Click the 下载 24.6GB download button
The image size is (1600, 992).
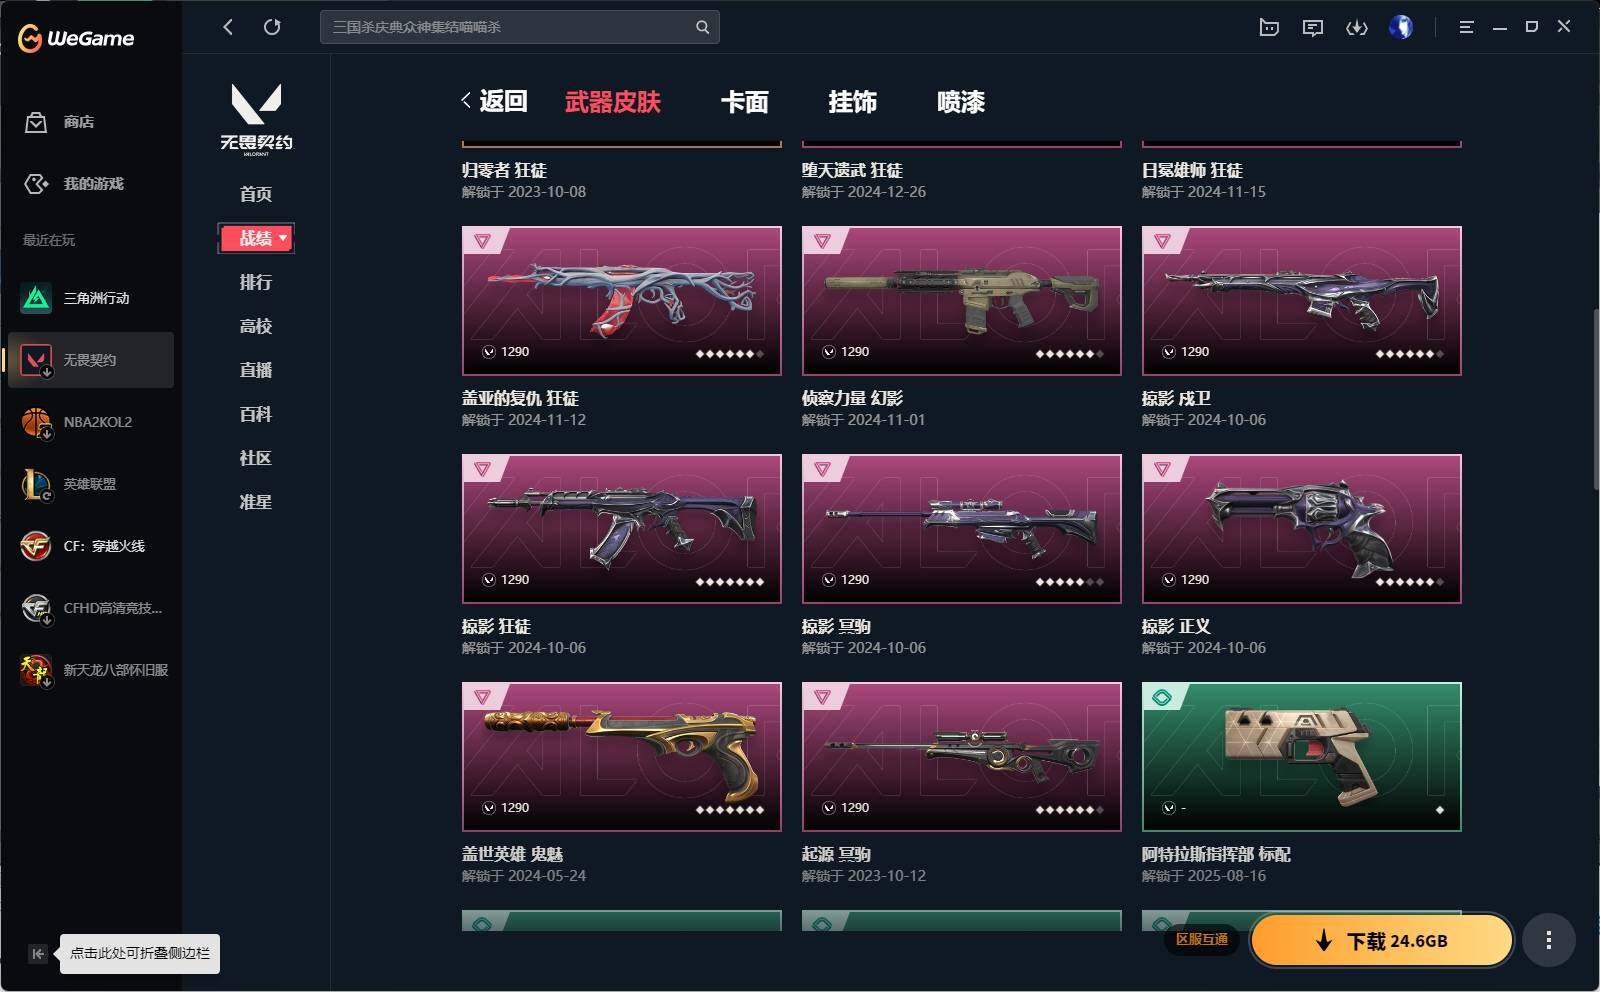coord(1382,940)
